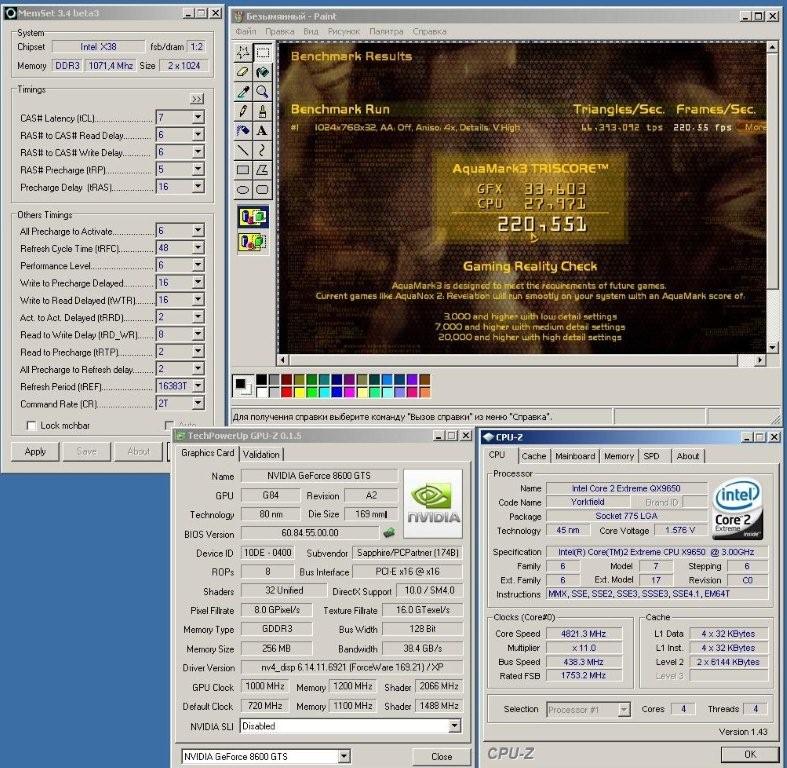Click Paint's horizontal scrollbar right arrow
This screenshot has height=768, width=787.
click(760, 359)
